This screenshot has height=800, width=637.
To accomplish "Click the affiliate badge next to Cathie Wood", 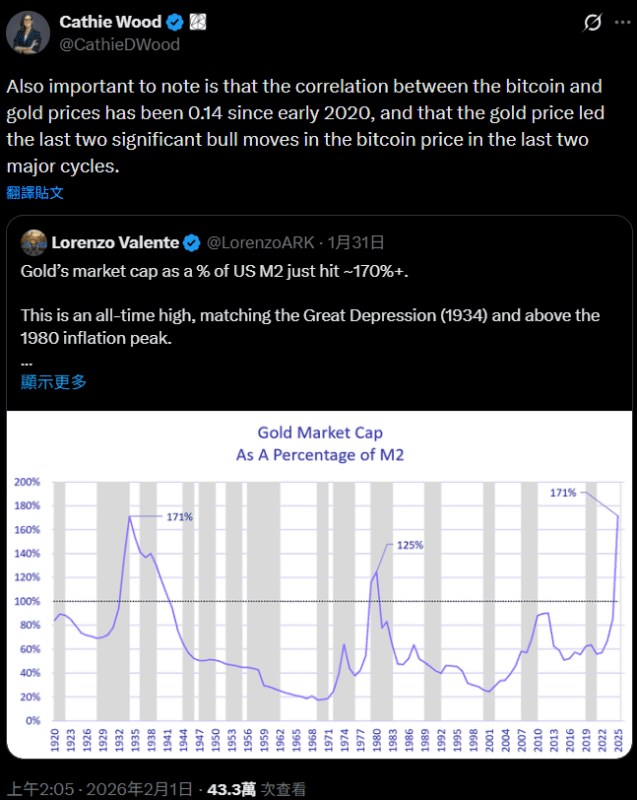I will coord(197,21).
